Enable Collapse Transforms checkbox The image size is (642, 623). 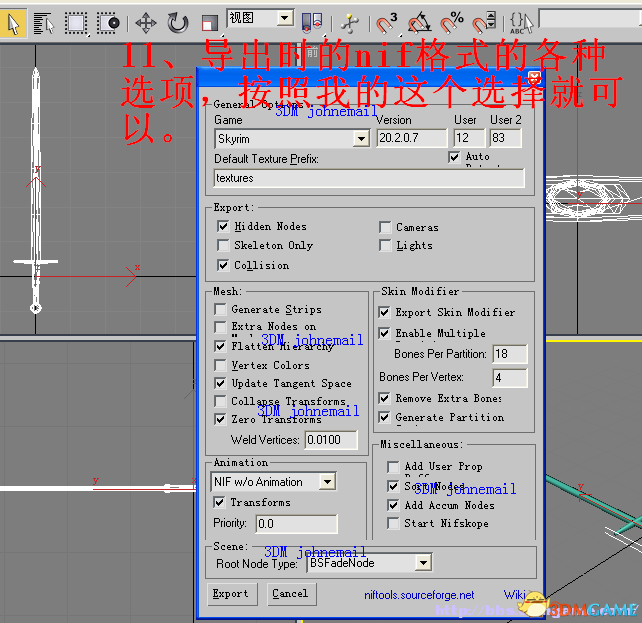pyautogui.click(x=220, y=401)
